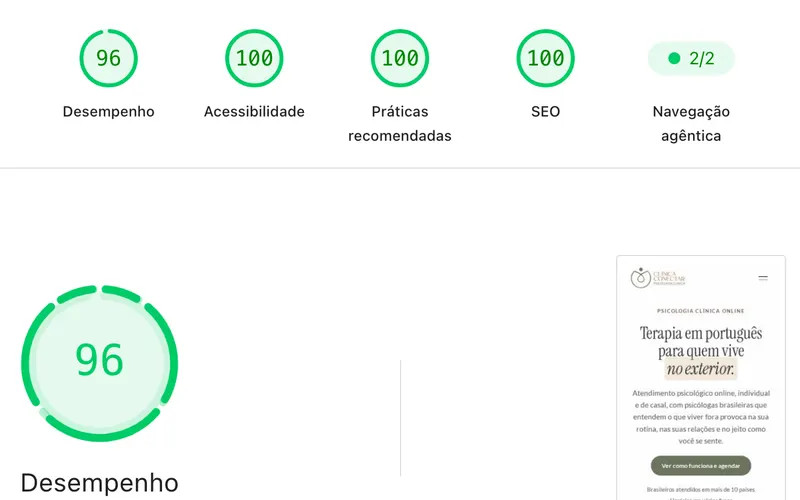Click Ver como funciona e agendar button
The height and width of the screenshot is (500, 800).
tap(701, 465)
